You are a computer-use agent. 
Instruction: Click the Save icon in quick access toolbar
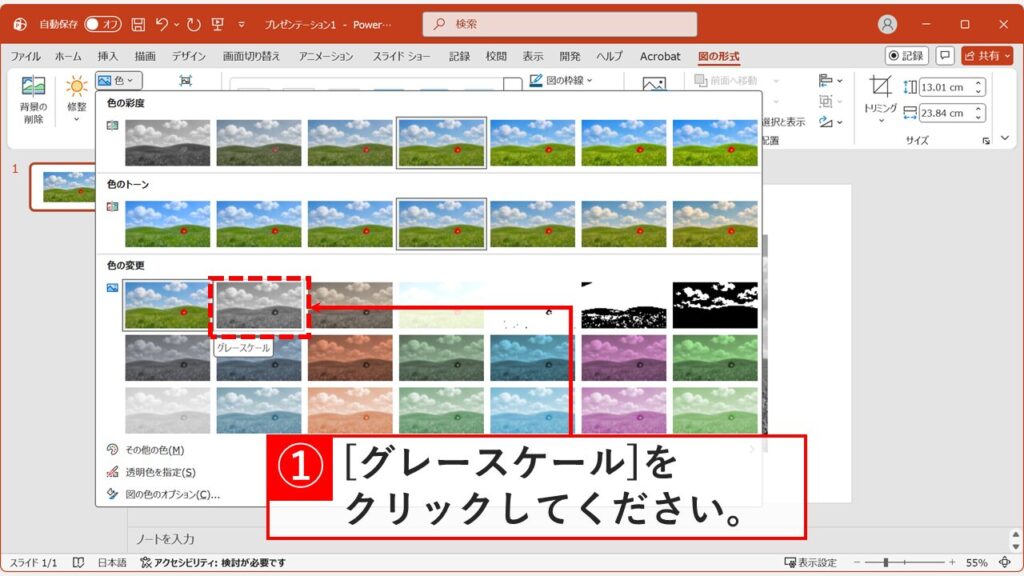(x=140, y=22)
